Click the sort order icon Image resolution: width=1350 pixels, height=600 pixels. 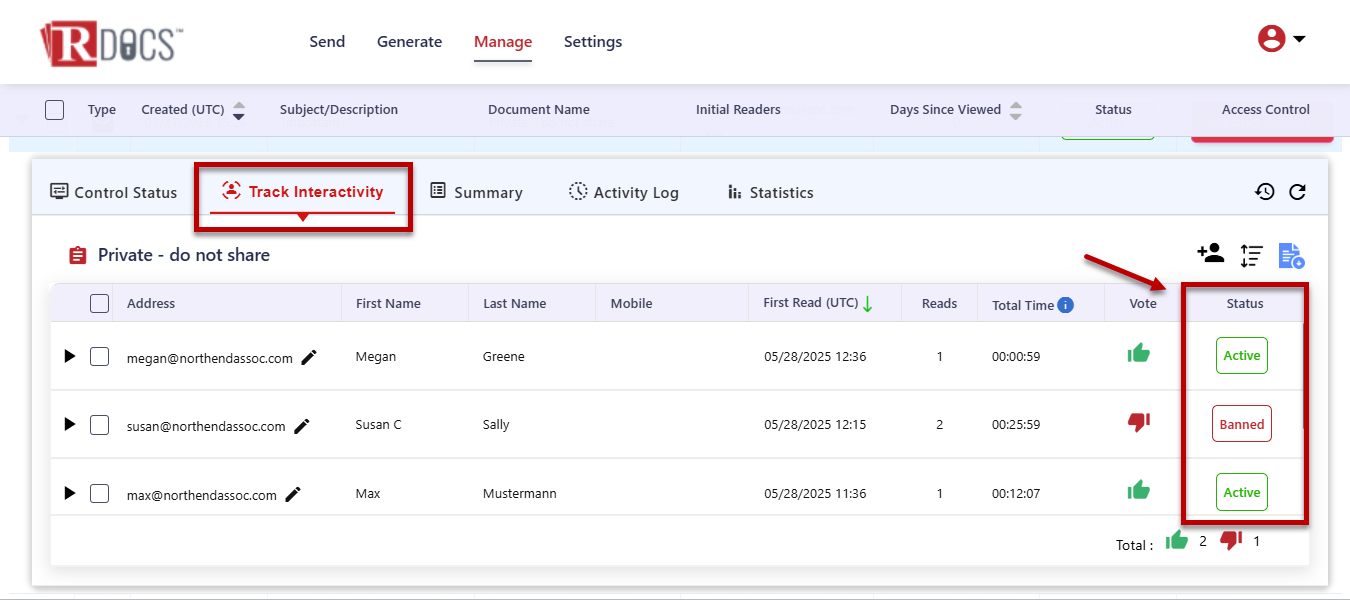click(x=1251, y=256)
